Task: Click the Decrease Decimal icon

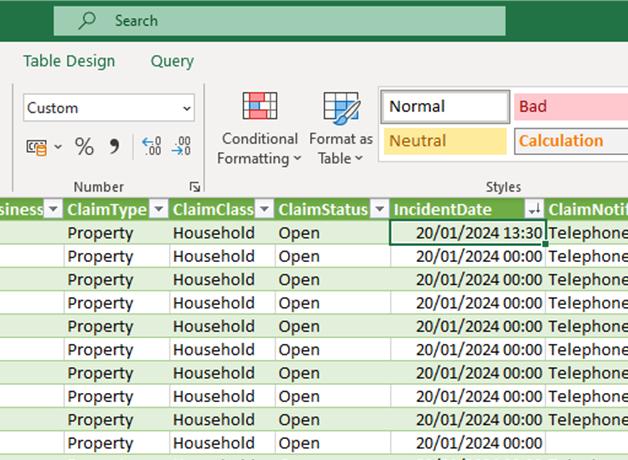Action: pos(181,147)
